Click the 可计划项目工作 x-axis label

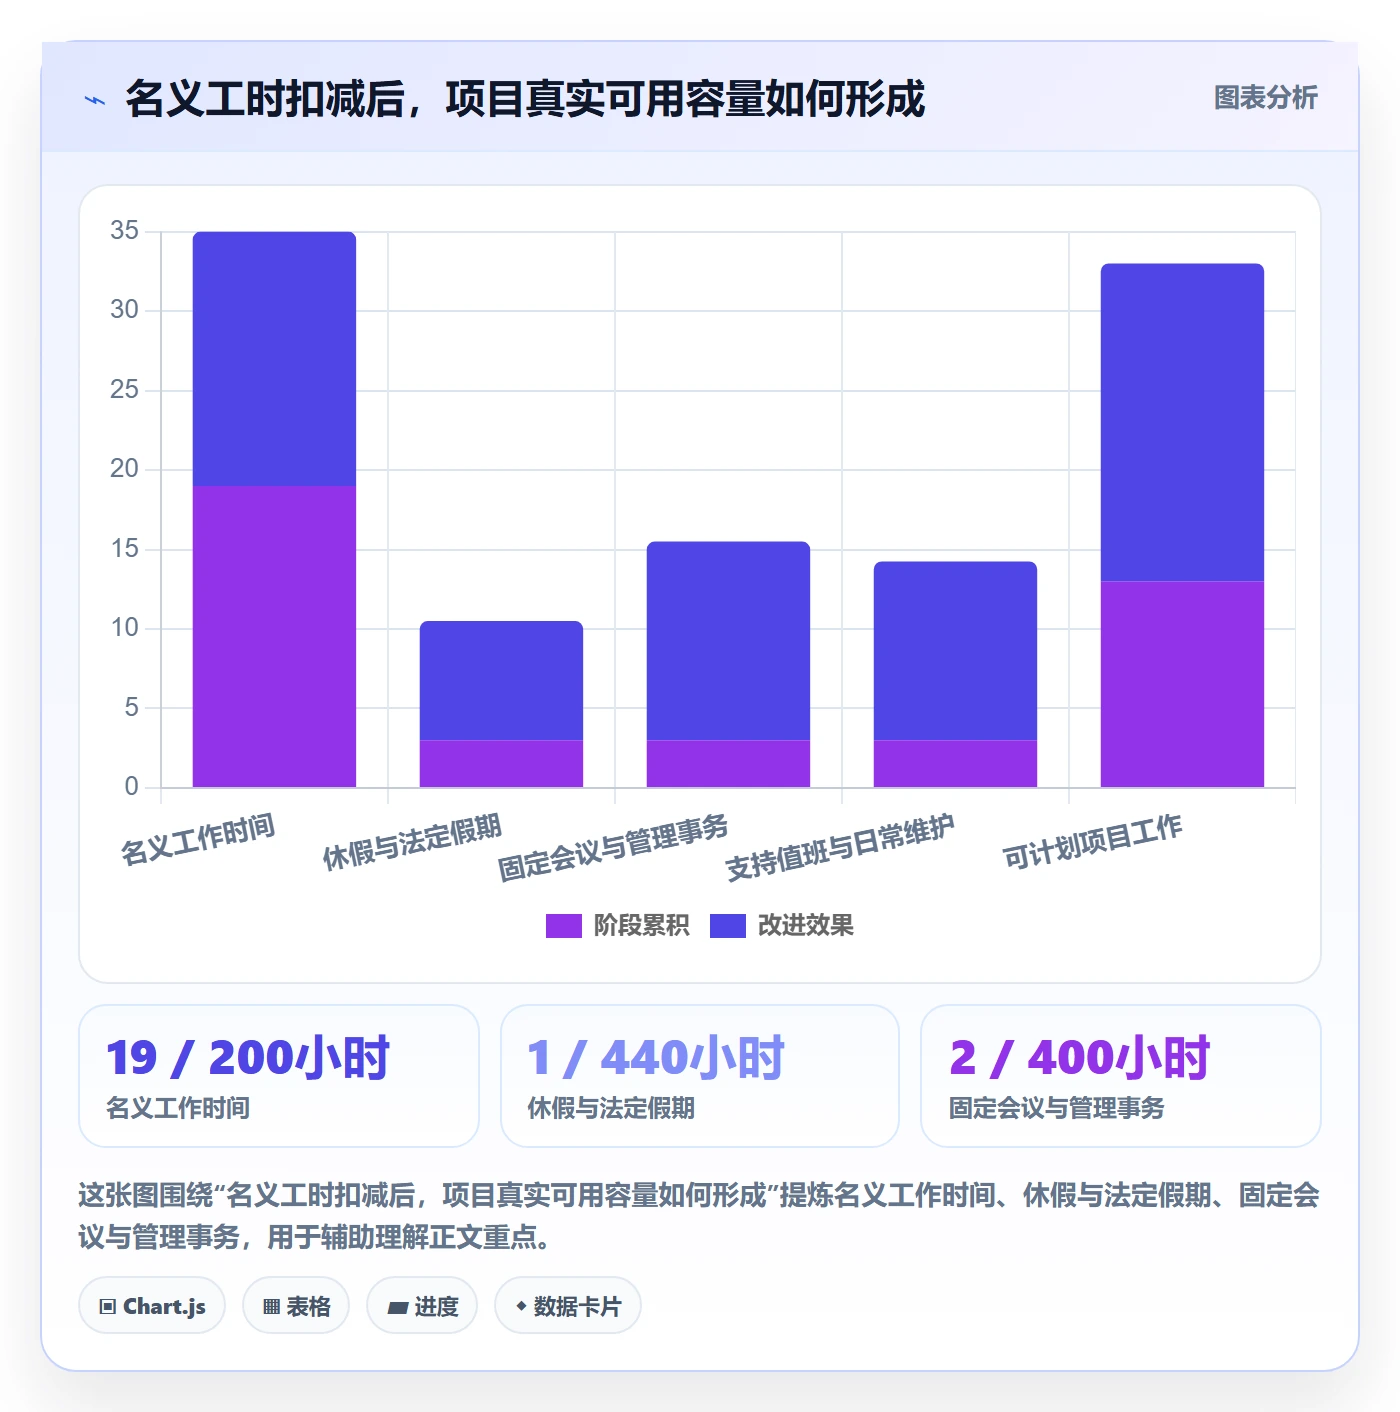(x=1093, y=842)
